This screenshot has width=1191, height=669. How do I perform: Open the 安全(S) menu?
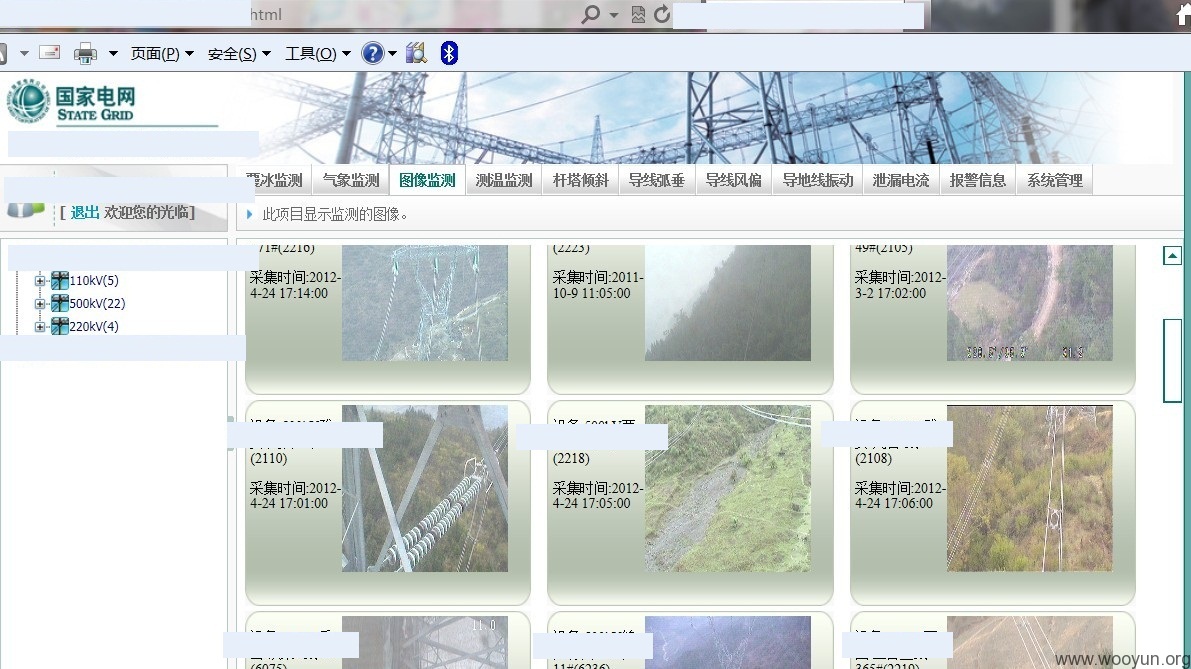pyautogui.click(x=239, y=54)
